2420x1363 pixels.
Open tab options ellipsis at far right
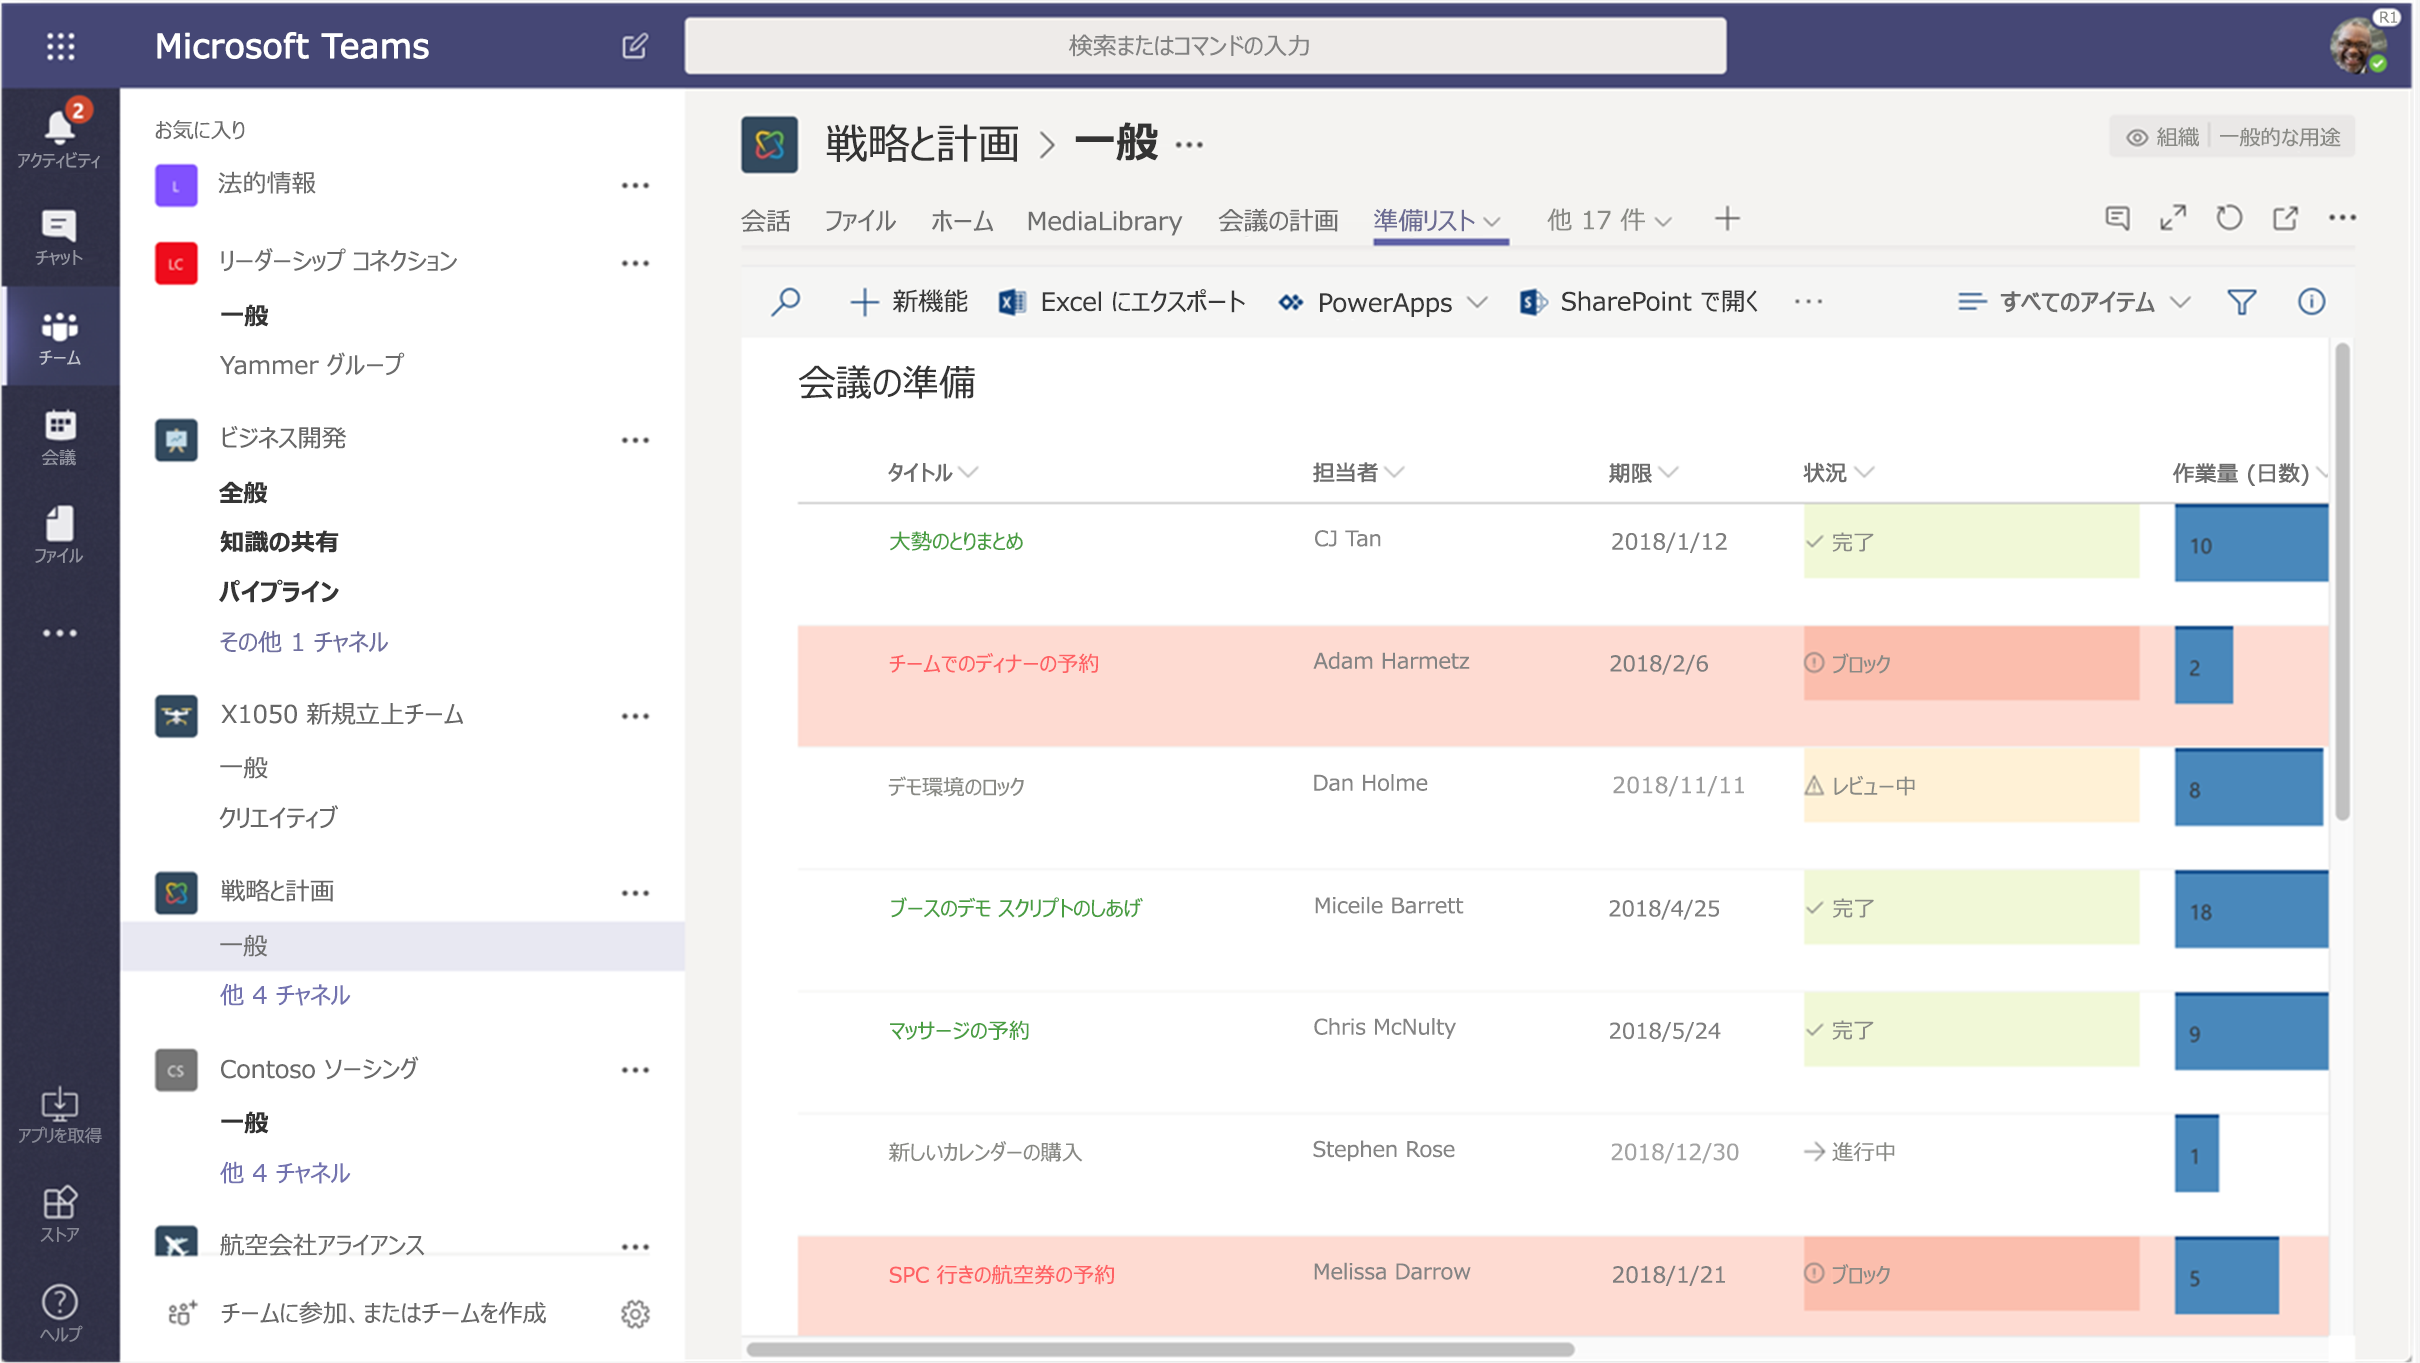(2342, 218)
